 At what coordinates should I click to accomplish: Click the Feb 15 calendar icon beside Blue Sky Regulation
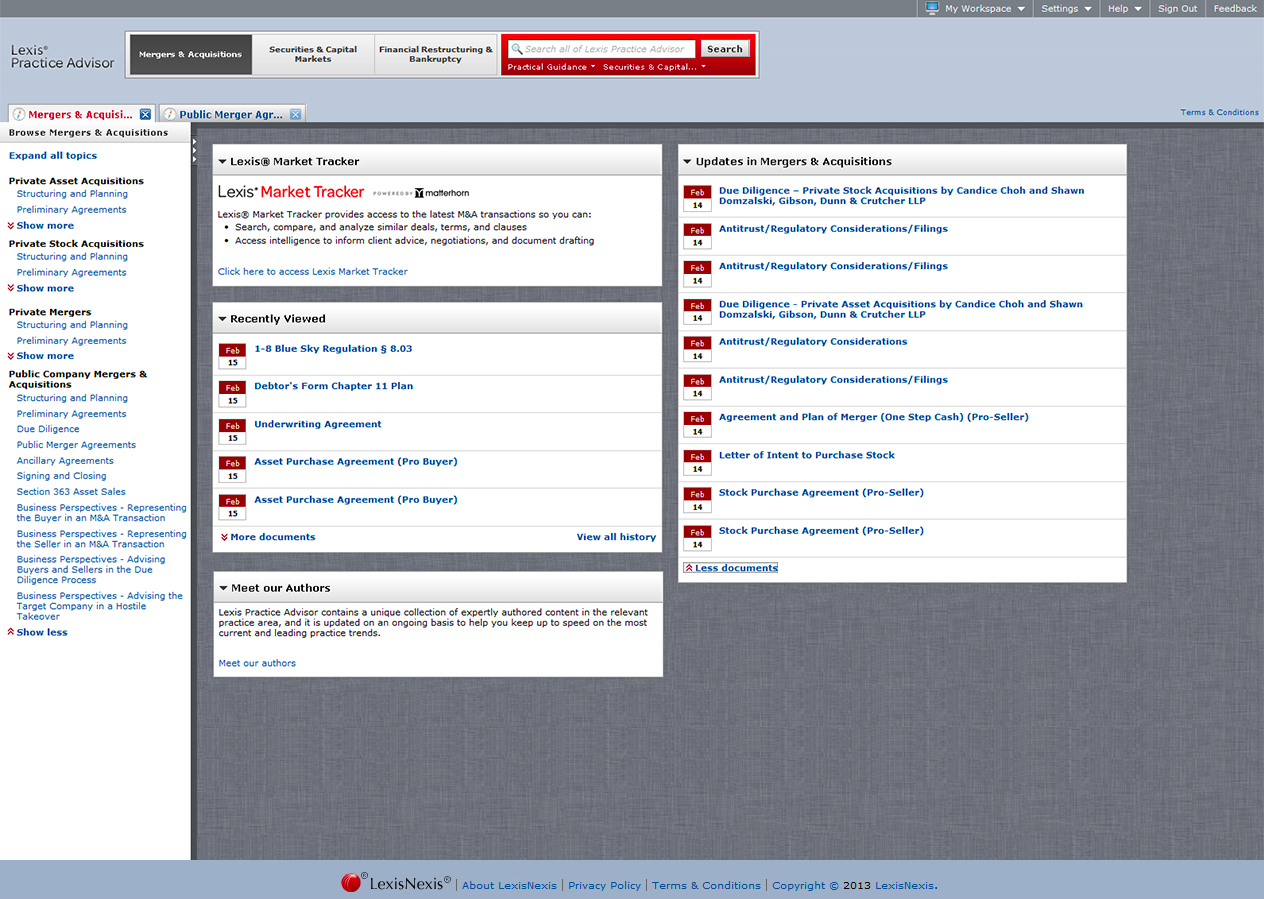click(232, 356)
